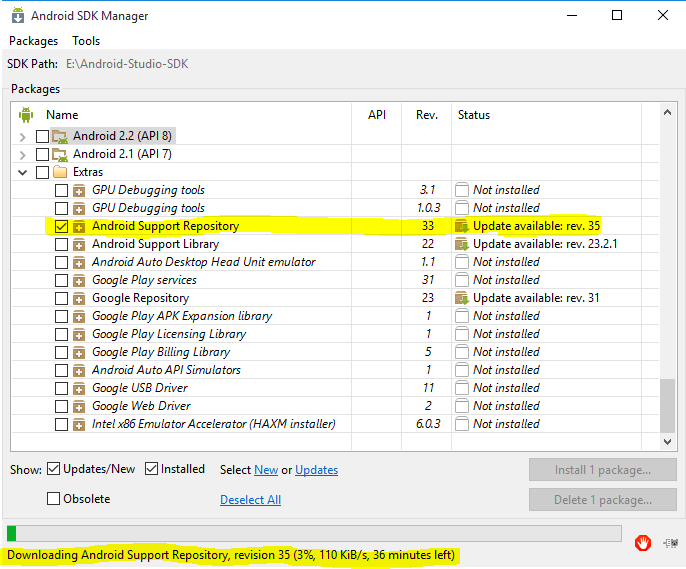Click update status icon for Google Repository
Image resolution: width=686 pixels, height=569 pixels.
click(x=462, y=299)
